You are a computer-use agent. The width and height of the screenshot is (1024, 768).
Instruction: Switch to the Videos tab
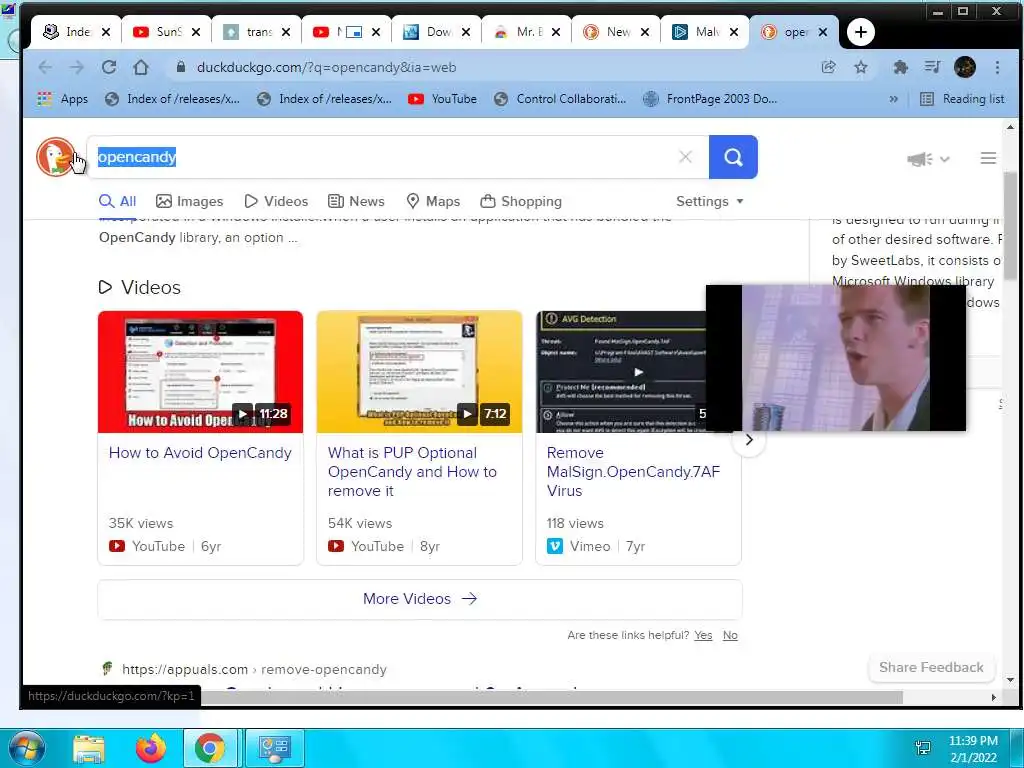(276, 201)
